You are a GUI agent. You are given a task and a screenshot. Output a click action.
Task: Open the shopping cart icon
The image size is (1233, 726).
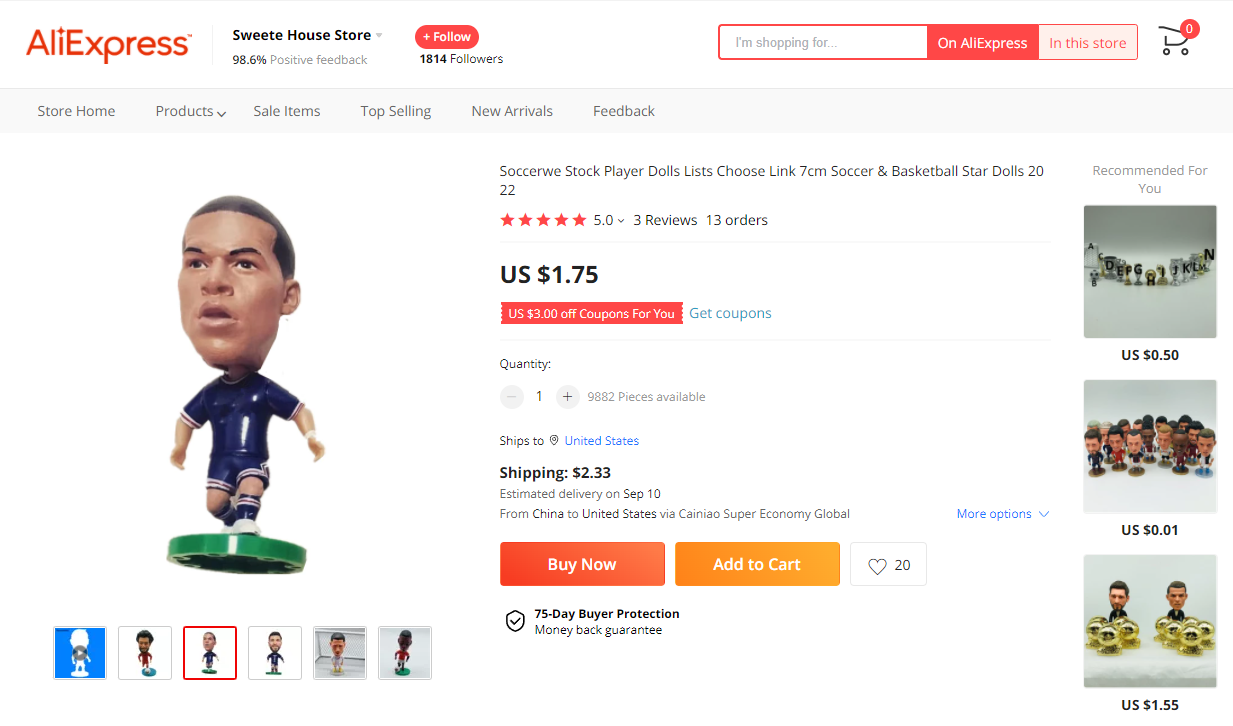[x=1175, y=42]
